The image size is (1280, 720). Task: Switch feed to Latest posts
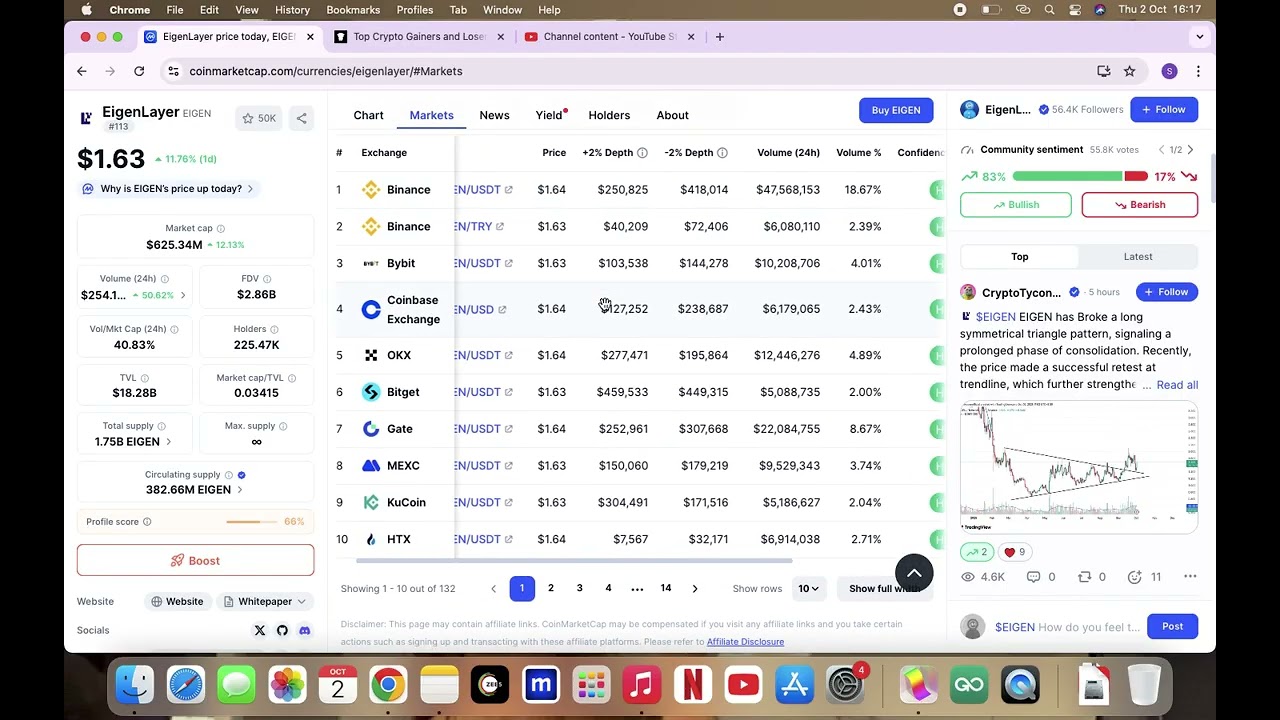pyautogui.click(x=1138, y=257)
